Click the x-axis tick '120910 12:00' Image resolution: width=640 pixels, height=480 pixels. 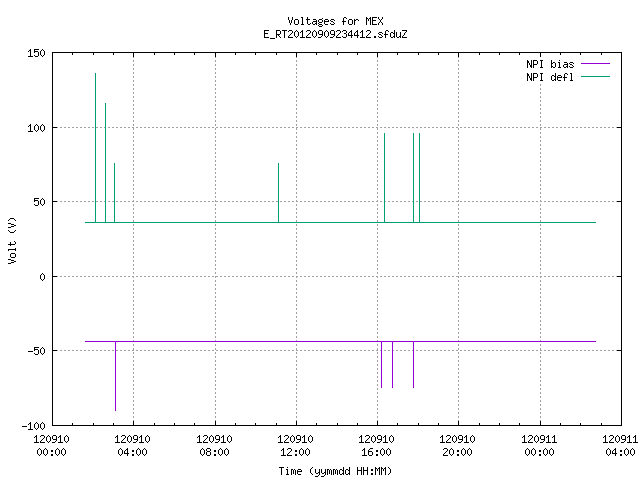click(x=295, y=446)
